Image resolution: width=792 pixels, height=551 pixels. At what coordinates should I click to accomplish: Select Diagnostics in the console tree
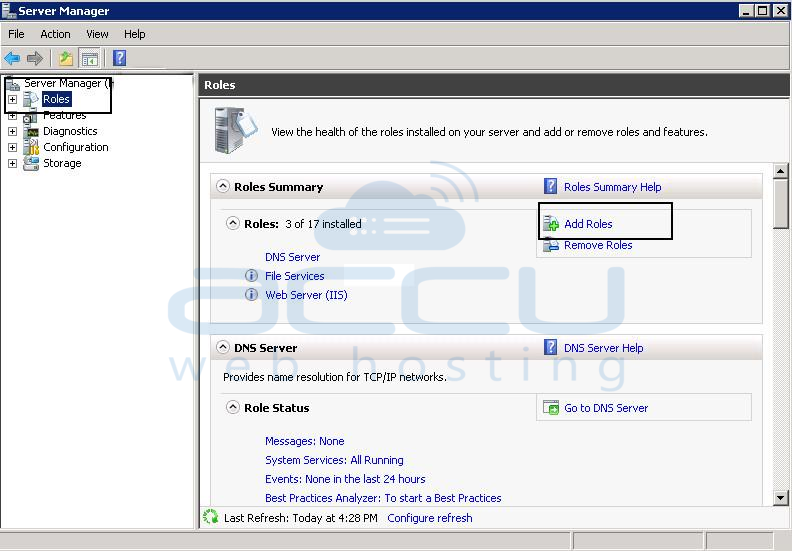point(70,131)
